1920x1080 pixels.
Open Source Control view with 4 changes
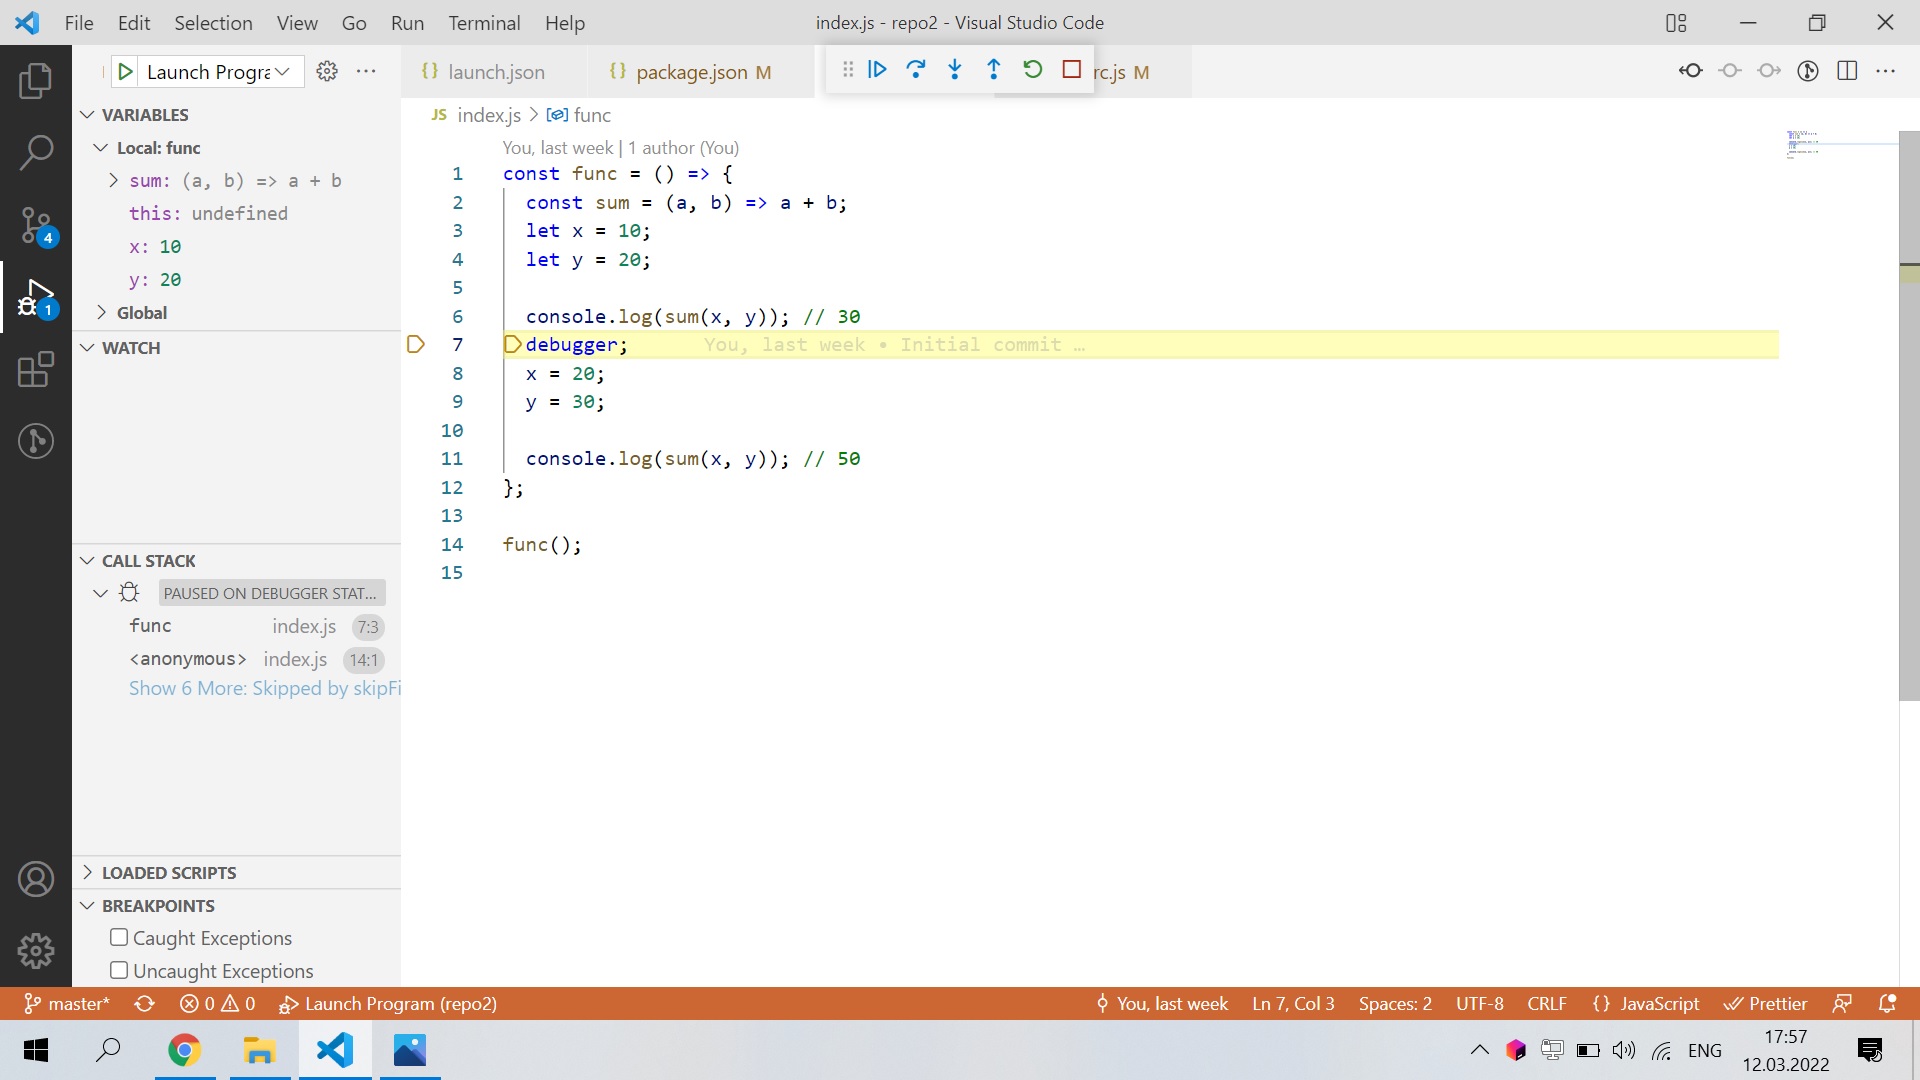pos(36,225)
